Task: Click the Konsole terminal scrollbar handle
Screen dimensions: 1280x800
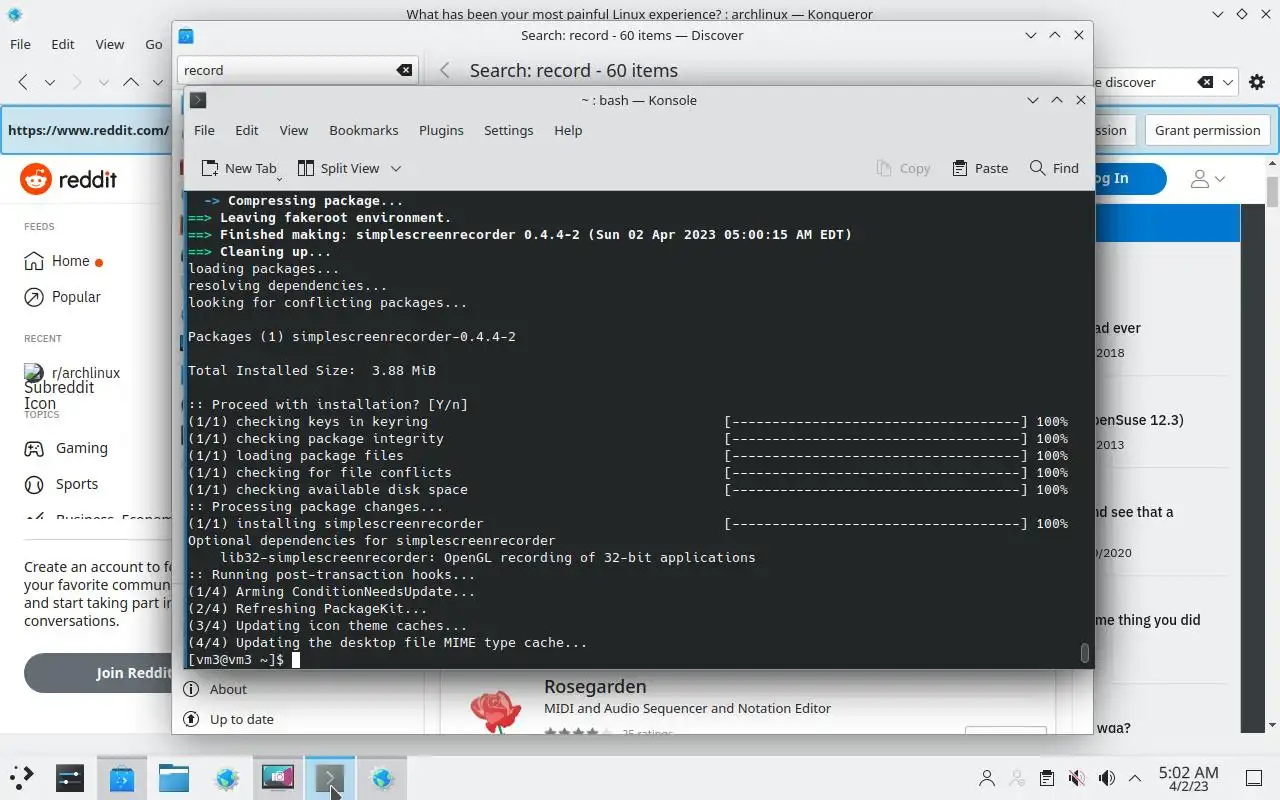Action: tap(1084, 653)
